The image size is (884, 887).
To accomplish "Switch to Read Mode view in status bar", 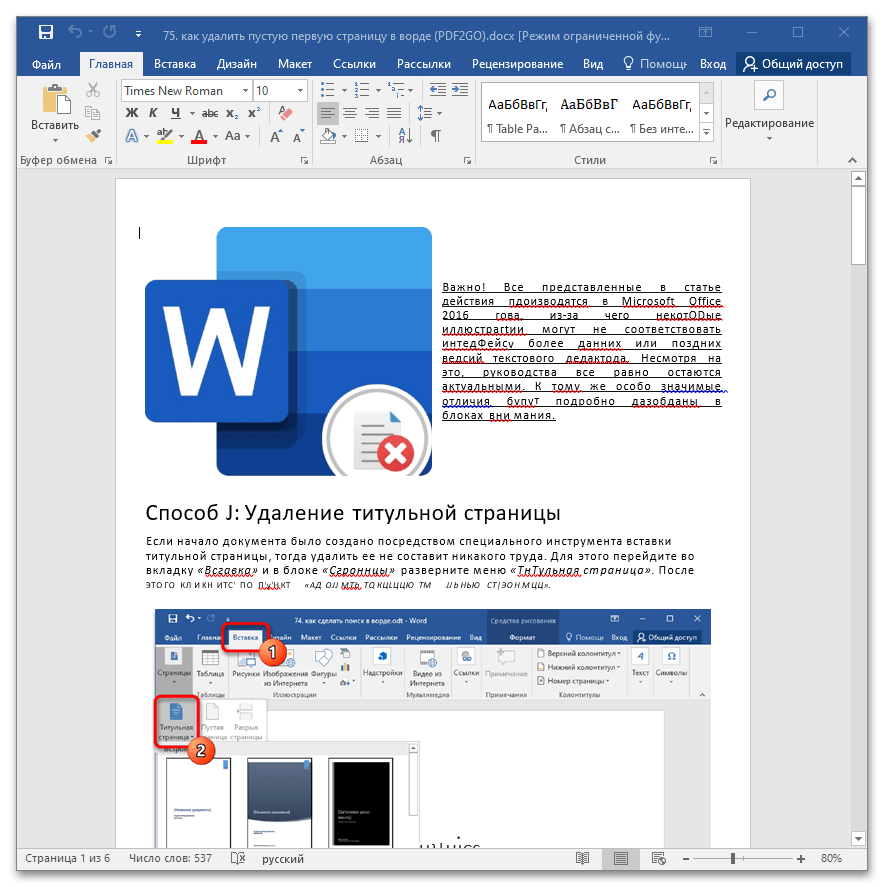I will (583, 859).
